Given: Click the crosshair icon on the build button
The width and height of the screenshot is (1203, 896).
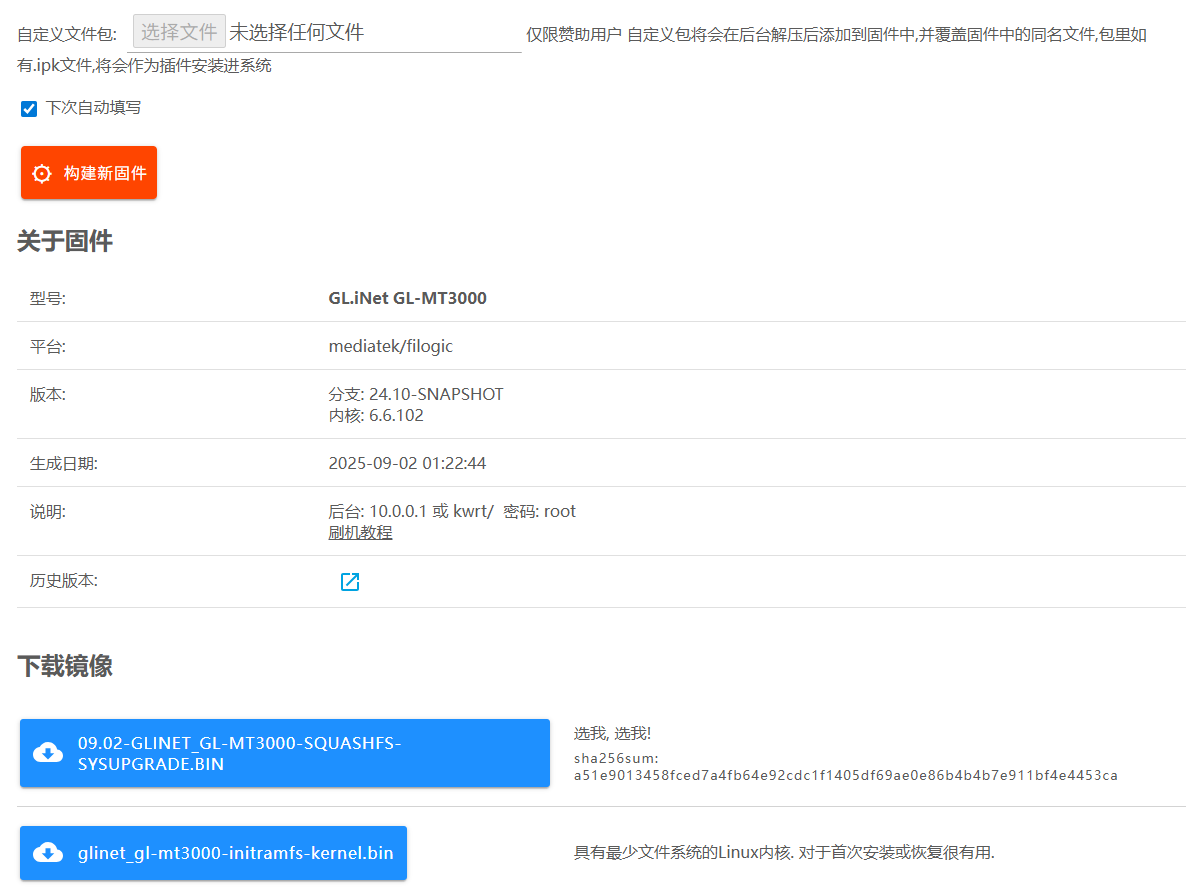Looking at the screenshot, I should 41,173.
